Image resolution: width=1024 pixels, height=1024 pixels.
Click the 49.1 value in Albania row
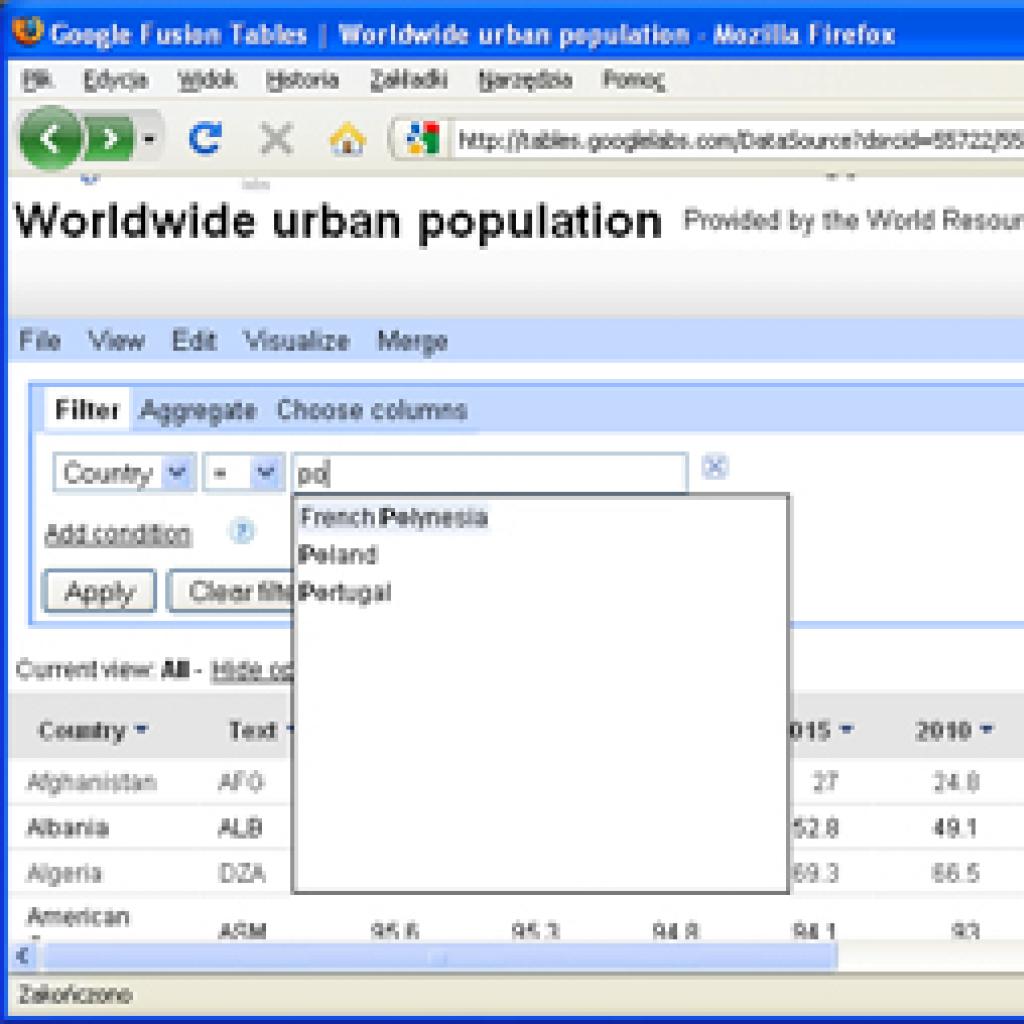tap(955, 827)
